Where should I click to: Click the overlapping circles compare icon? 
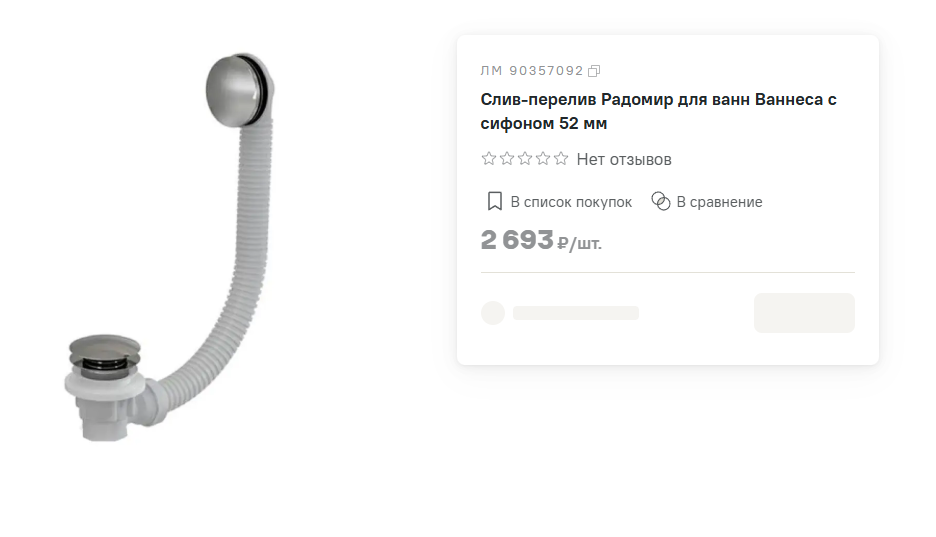(661, 201)
